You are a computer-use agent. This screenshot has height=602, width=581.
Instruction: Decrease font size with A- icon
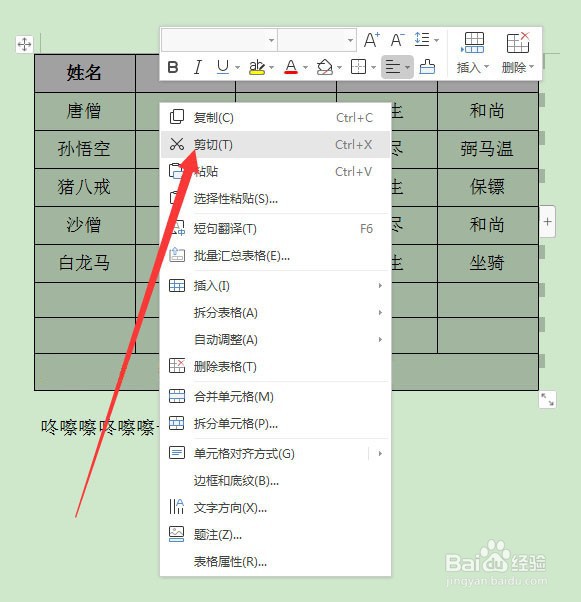pyautogui.click(x=397, y=40)
